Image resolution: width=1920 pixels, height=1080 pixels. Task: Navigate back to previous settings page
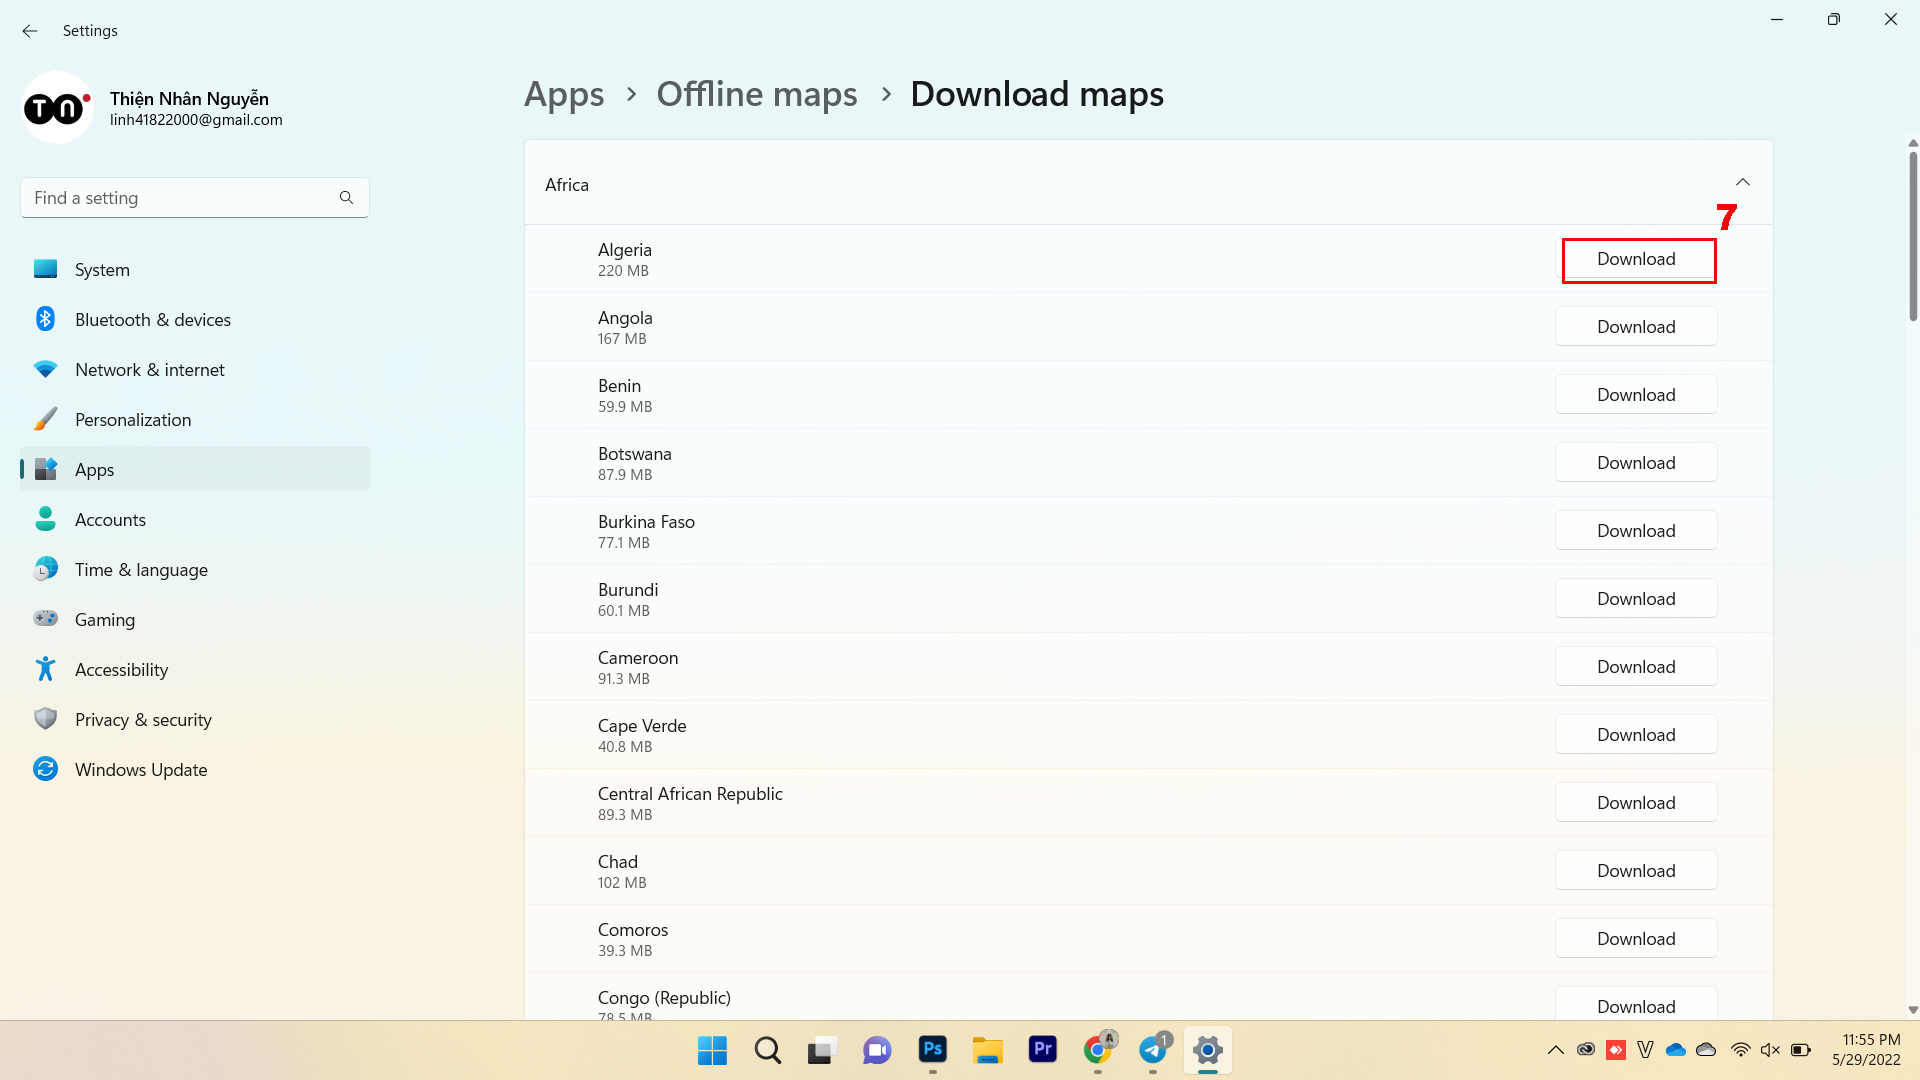click(x=29, y=29)
